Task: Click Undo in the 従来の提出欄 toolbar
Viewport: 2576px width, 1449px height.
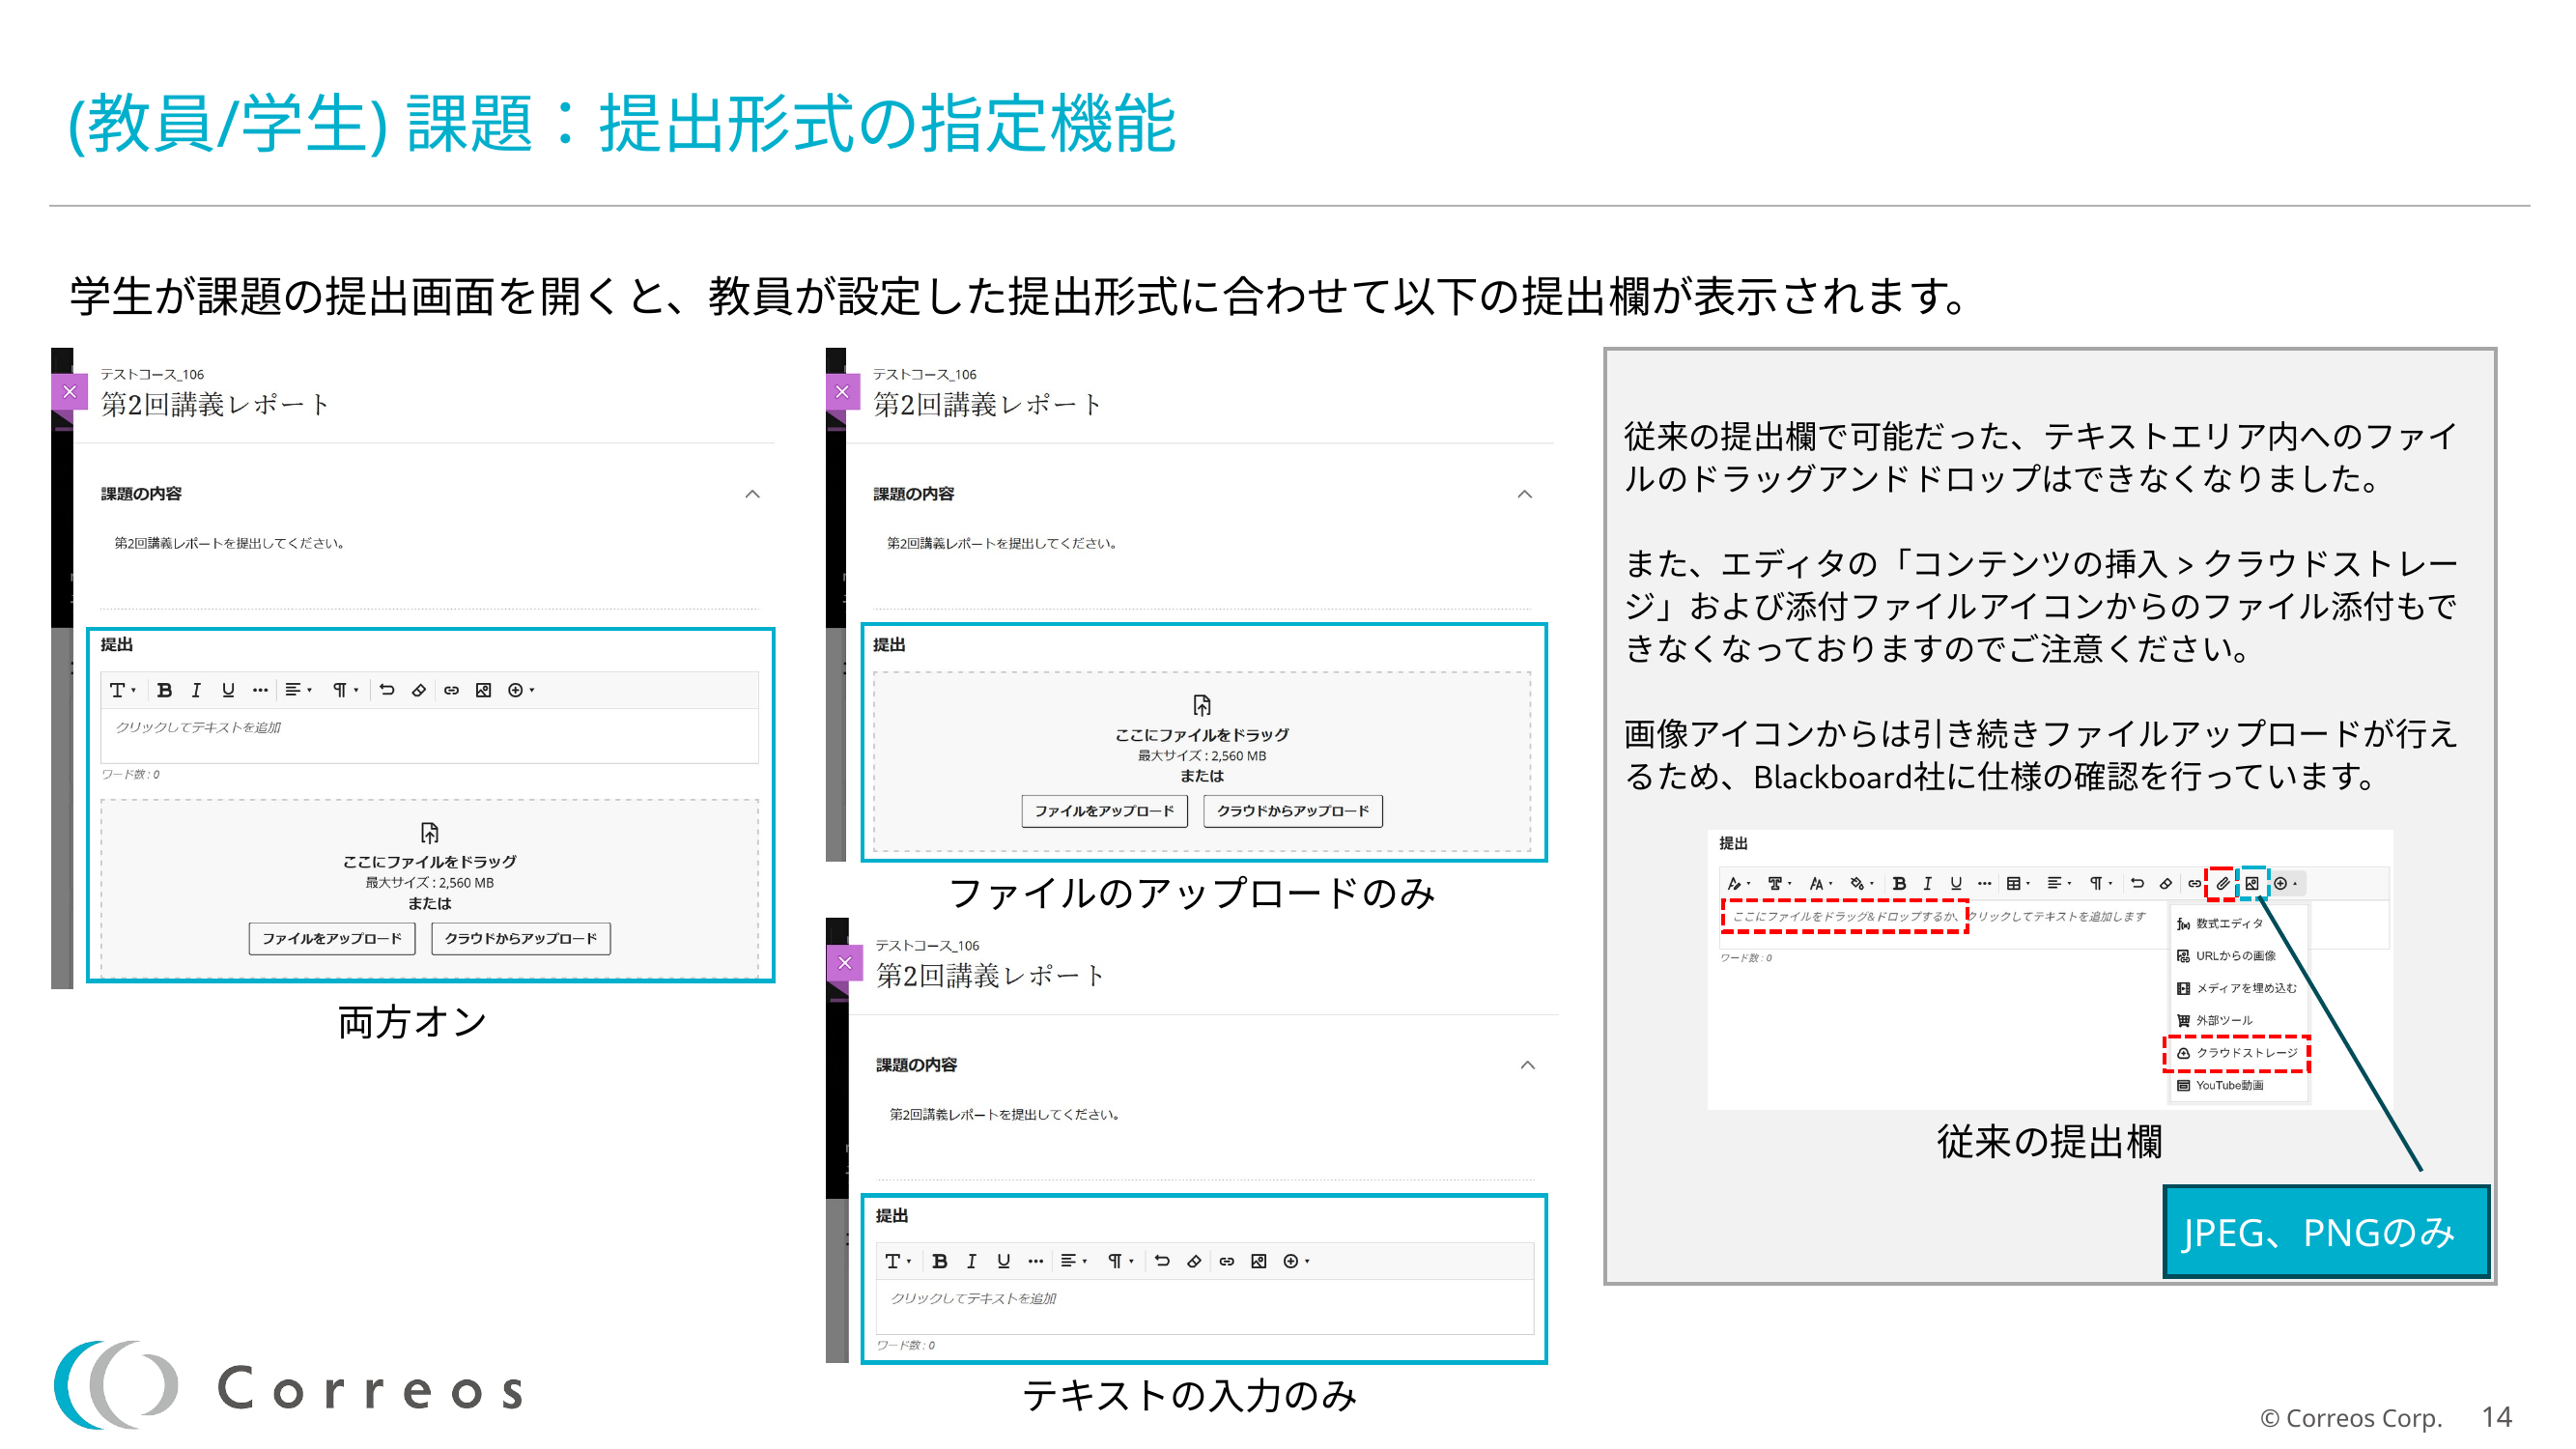Action: click(2138, 883)
